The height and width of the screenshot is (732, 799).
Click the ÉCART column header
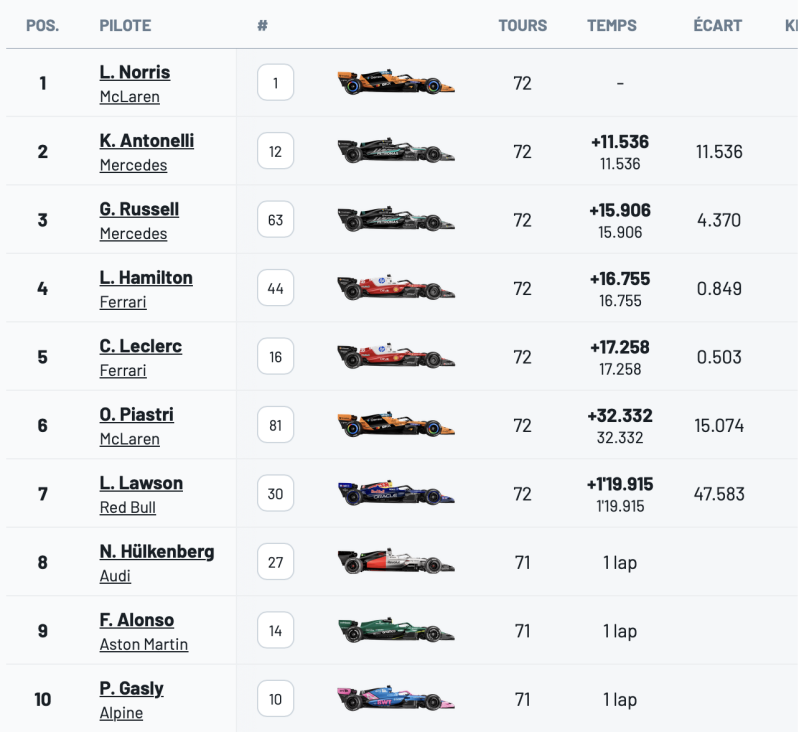pos(717,25)
